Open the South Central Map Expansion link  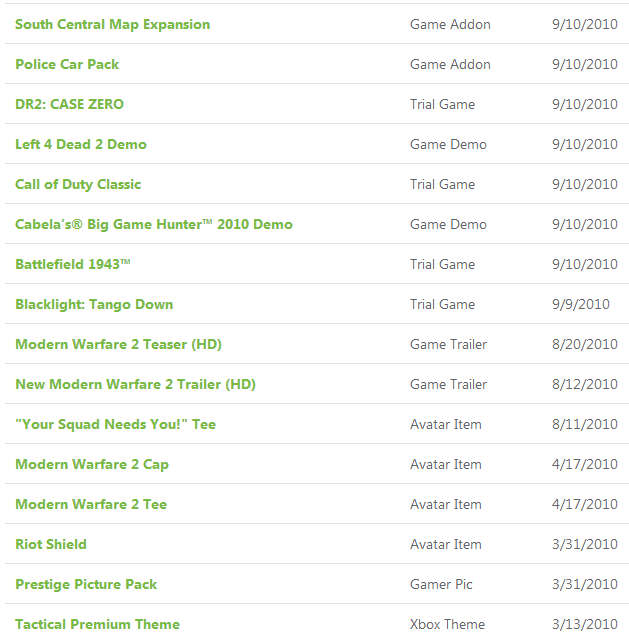click(112, 25)
